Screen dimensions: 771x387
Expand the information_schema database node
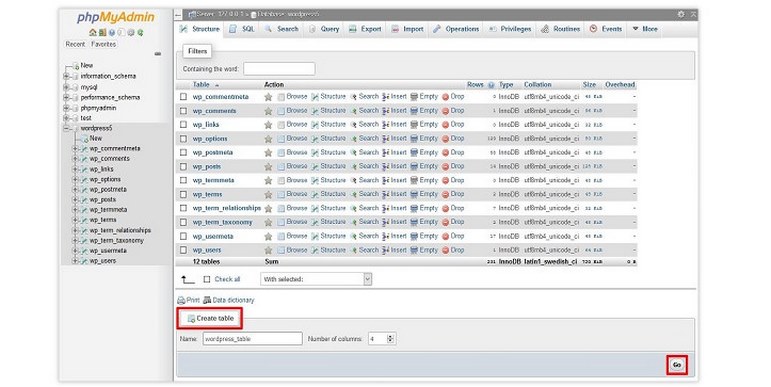pos(66,77)
